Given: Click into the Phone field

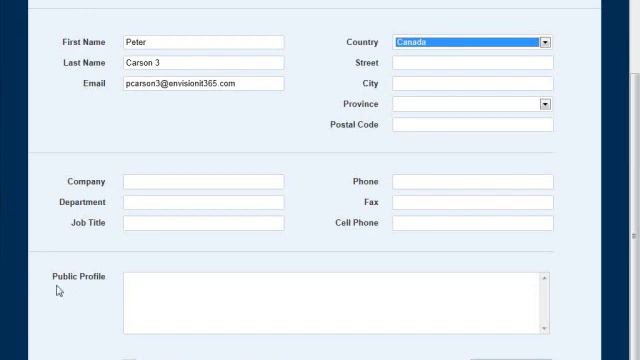Looking at the screenshot, I should click(473, 182).
